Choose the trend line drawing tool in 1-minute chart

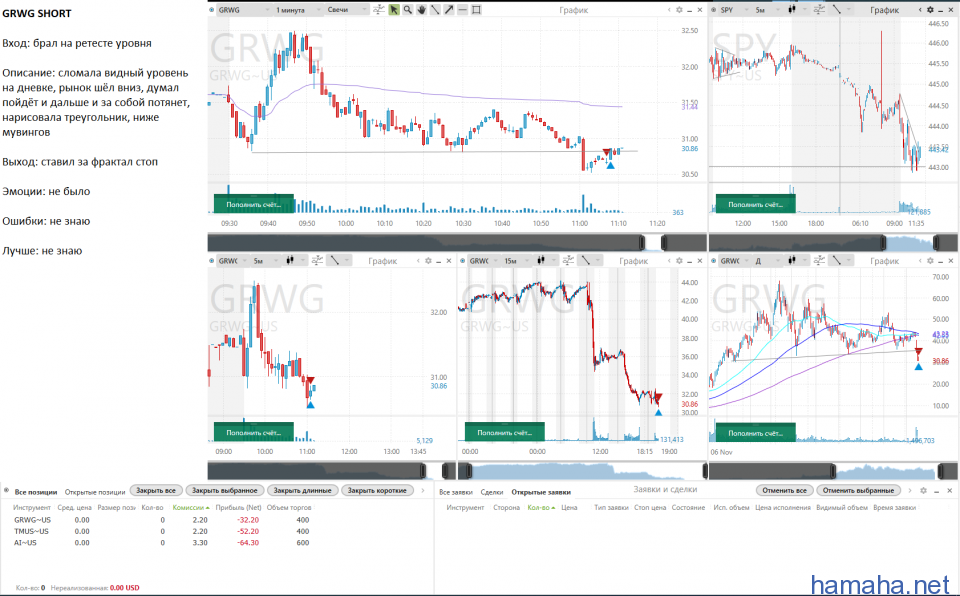click(435, 10)
